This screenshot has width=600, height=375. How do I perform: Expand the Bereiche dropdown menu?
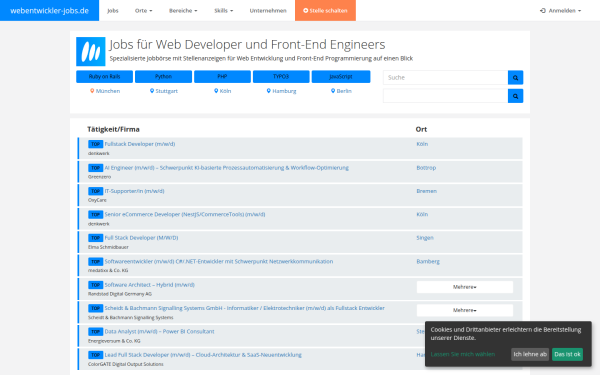[x=183, y=11]
